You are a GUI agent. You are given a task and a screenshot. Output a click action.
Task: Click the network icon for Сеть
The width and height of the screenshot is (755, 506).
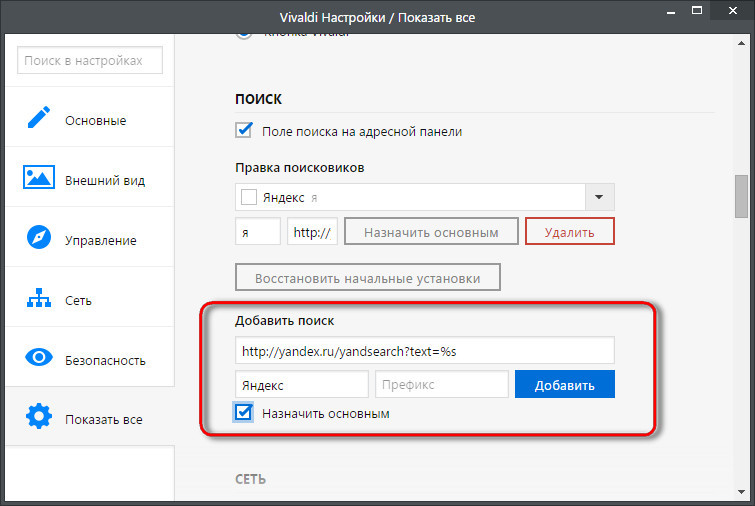(39, 298)
